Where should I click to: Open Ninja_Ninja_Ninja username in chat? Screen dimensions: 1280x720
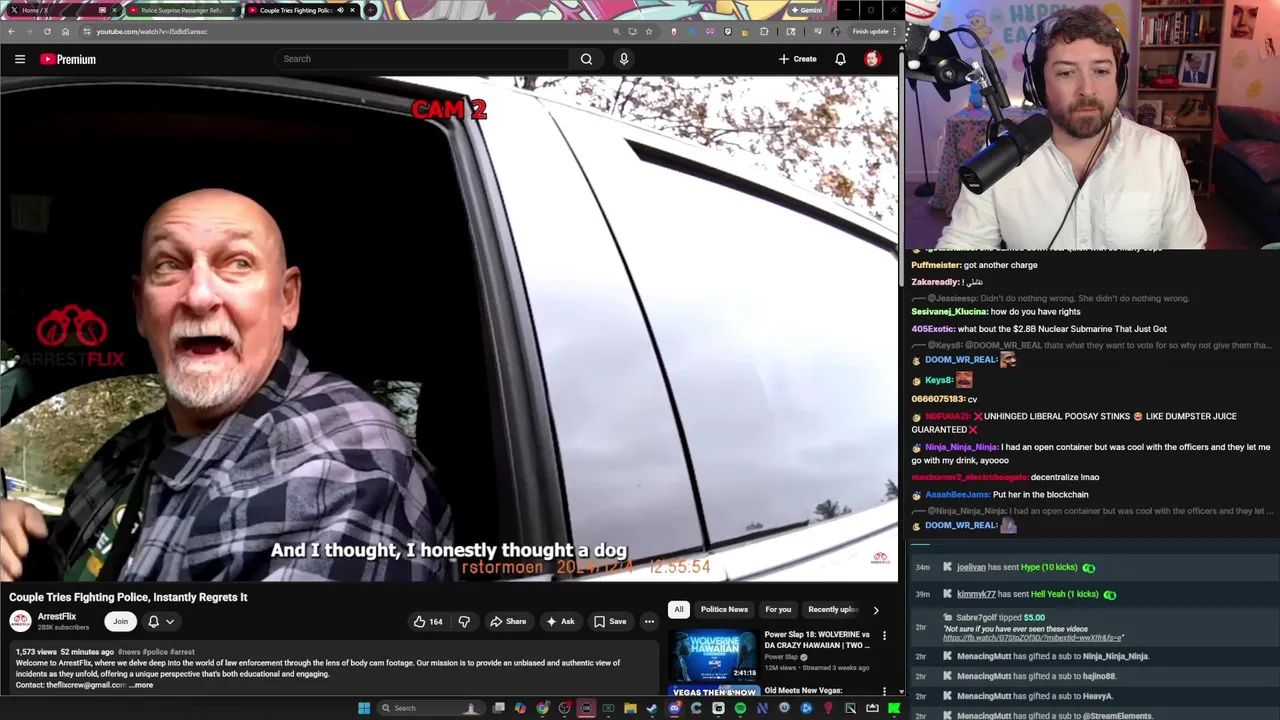click(961, 447)
